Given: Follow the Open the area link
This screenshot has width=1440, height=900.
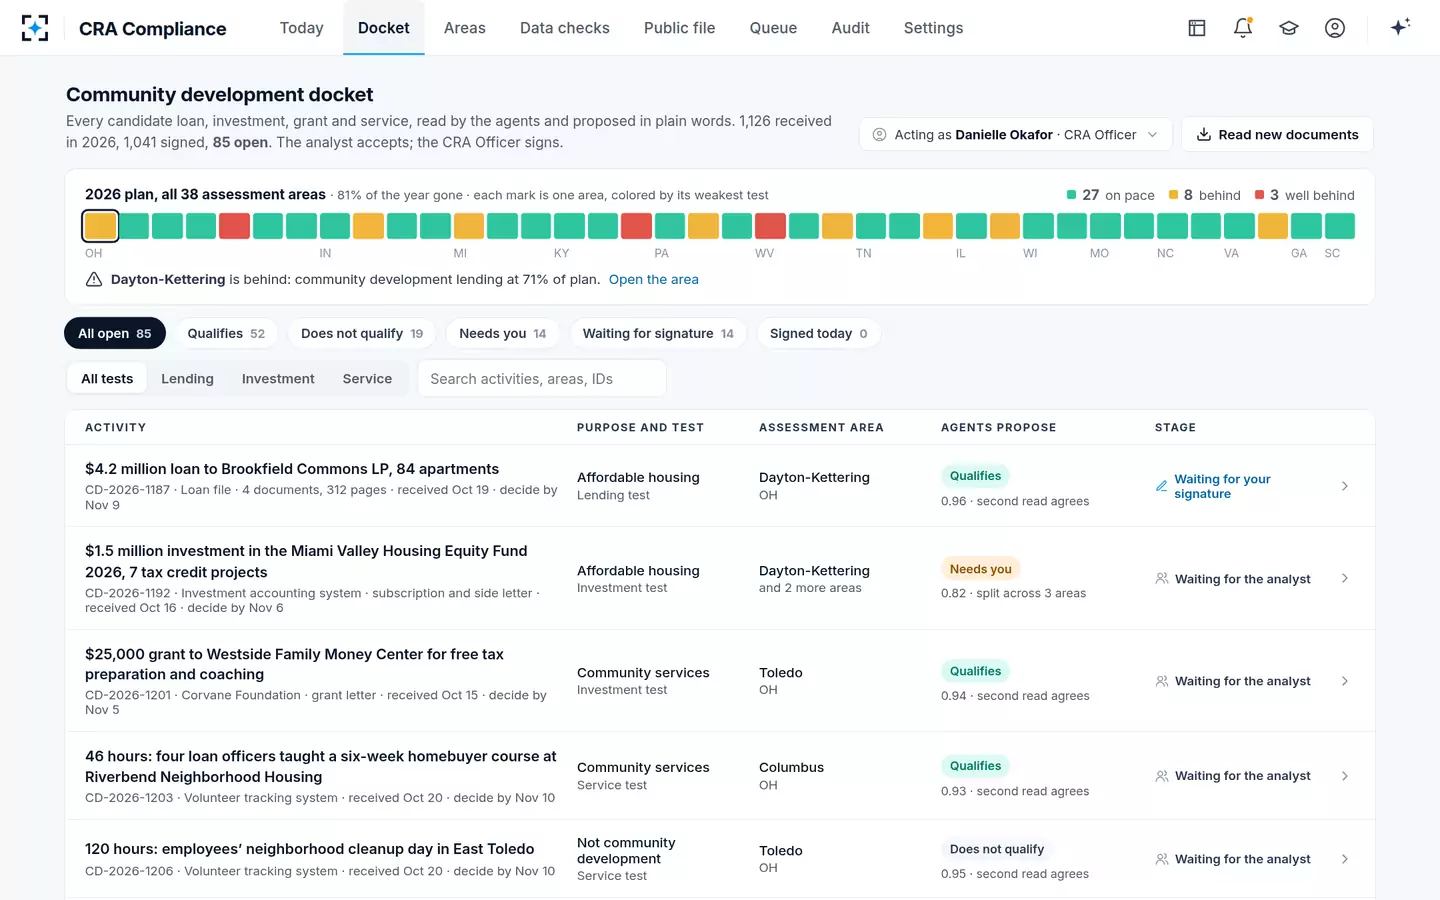Looking at the screenshot, I should tap(654, 280).
